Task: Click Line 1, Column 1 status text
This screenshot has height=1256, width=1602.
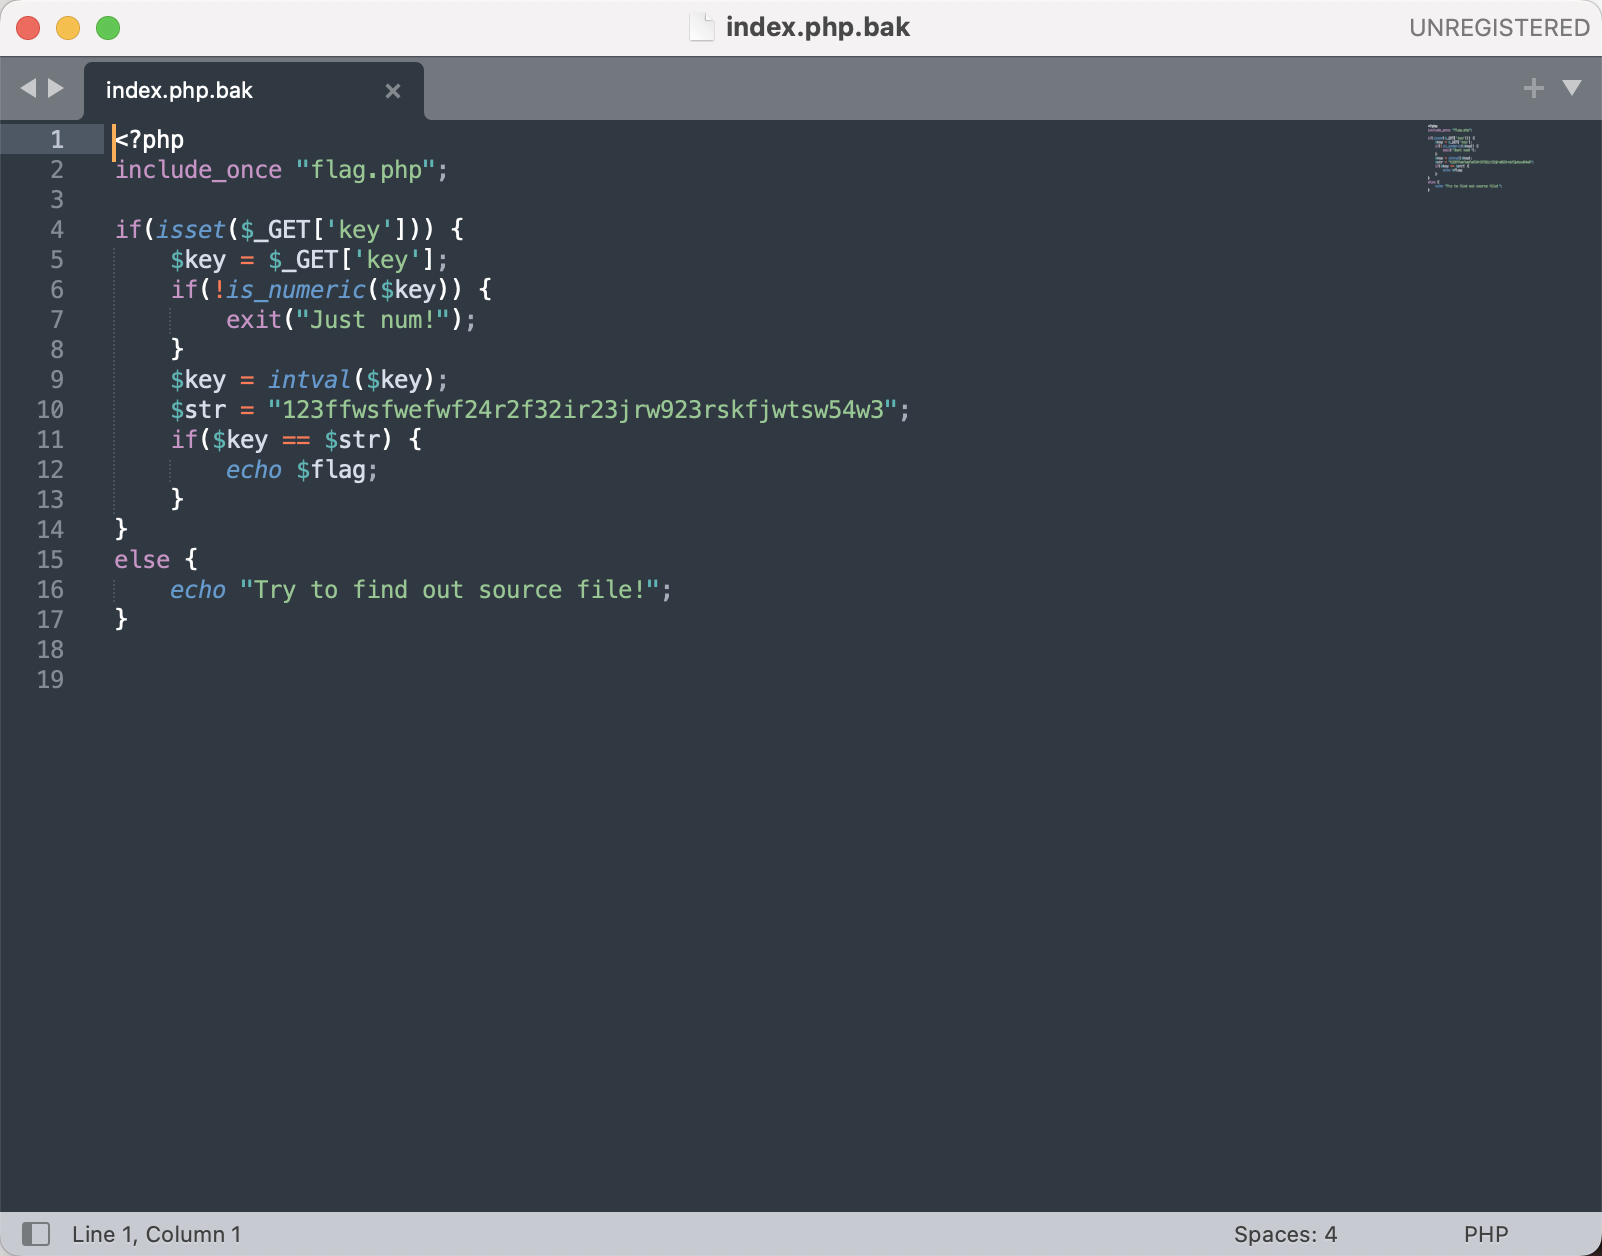Action: [x=156, y=1234]
